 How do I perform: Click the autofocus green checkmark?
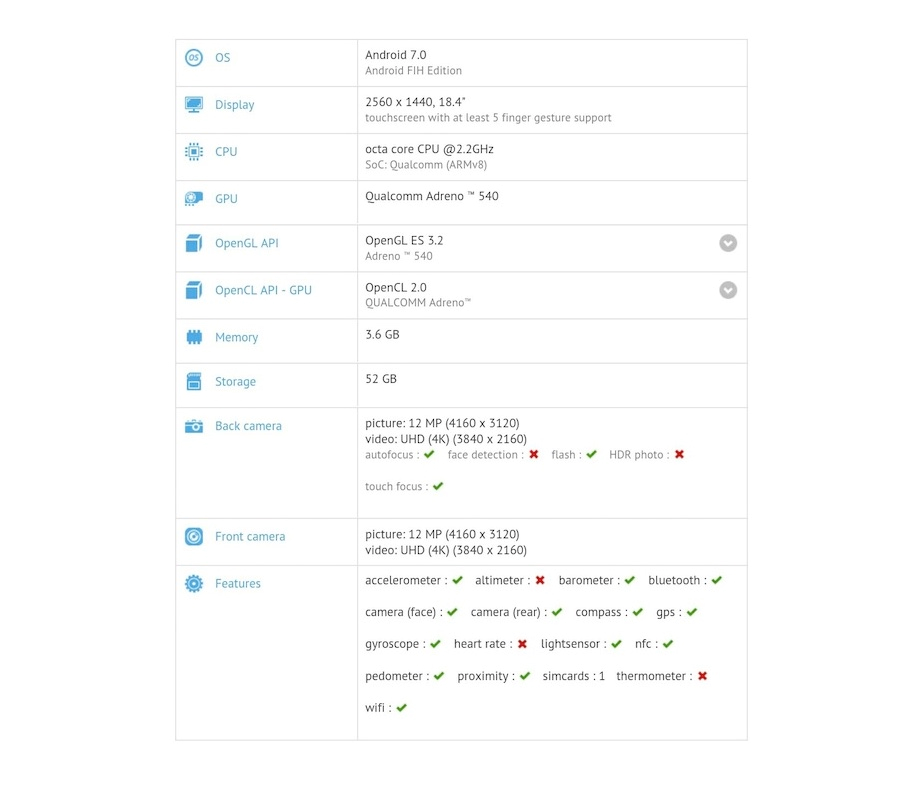click(429, 455)
